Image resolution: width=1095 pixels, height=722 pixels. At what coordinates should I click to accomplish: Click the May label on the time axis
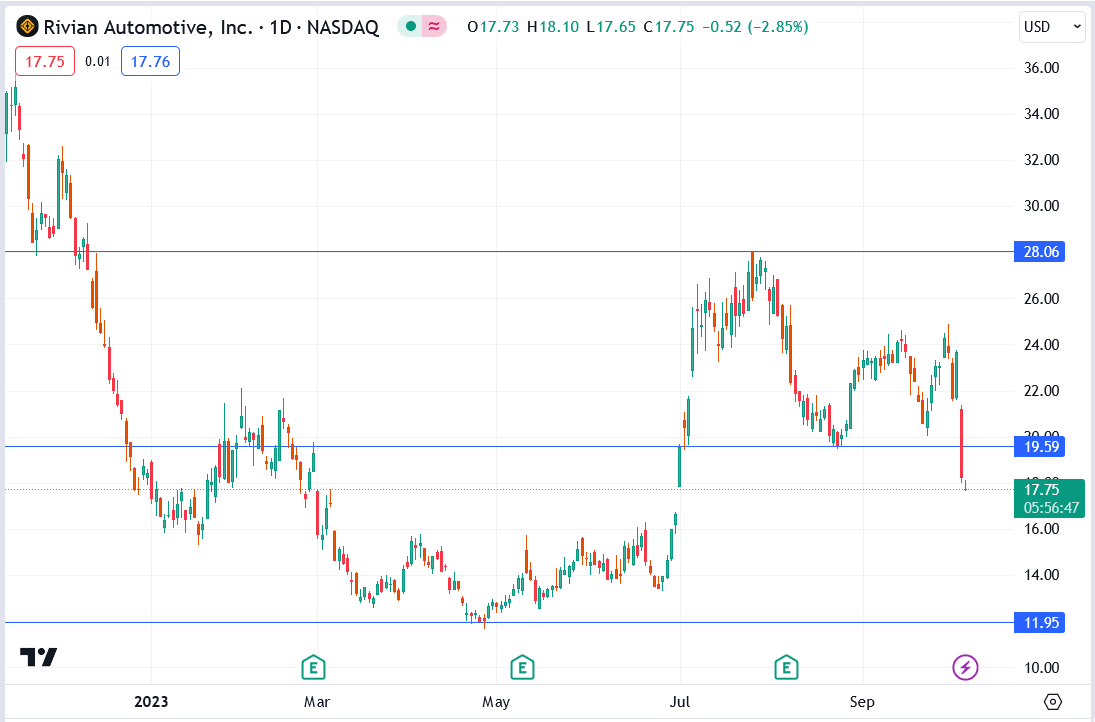click(496, 702)
